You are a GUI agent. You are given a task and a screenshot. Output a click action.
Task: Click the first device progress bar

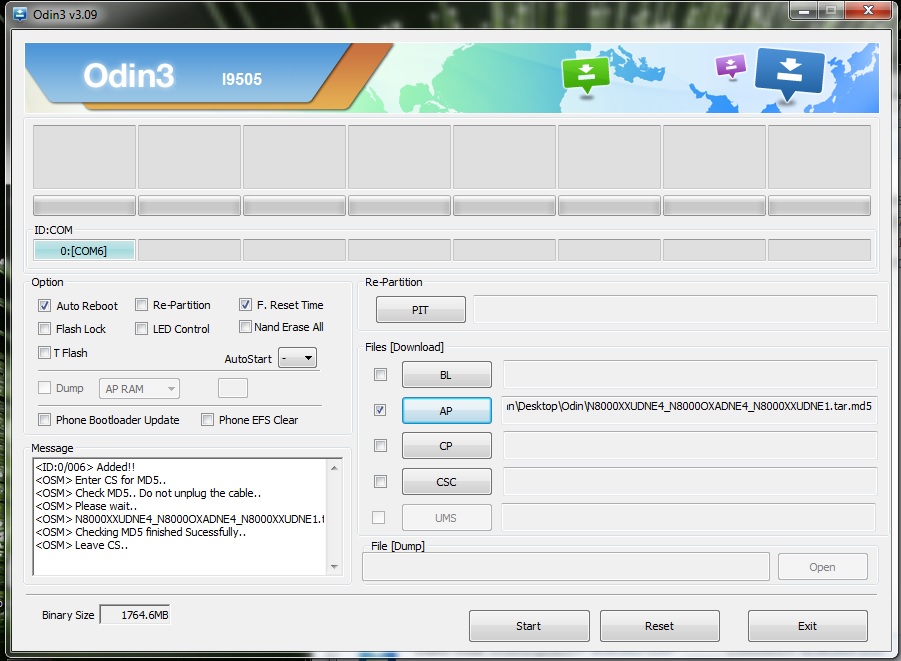(84, 206)
